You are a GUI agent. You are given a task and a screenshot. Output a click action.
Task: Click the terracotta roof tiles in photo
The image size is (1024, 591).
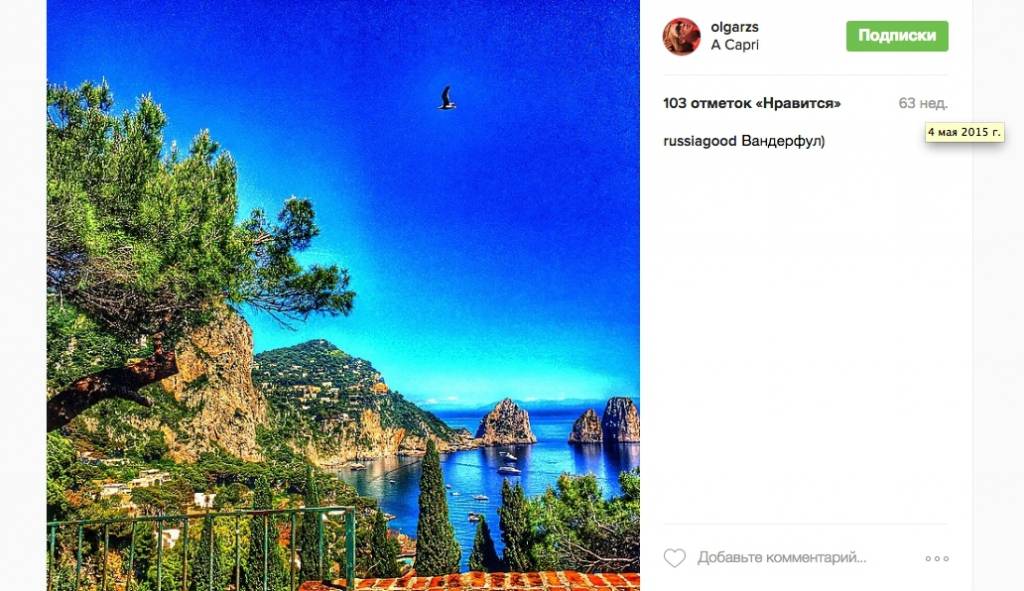click(x=469, y=581)
